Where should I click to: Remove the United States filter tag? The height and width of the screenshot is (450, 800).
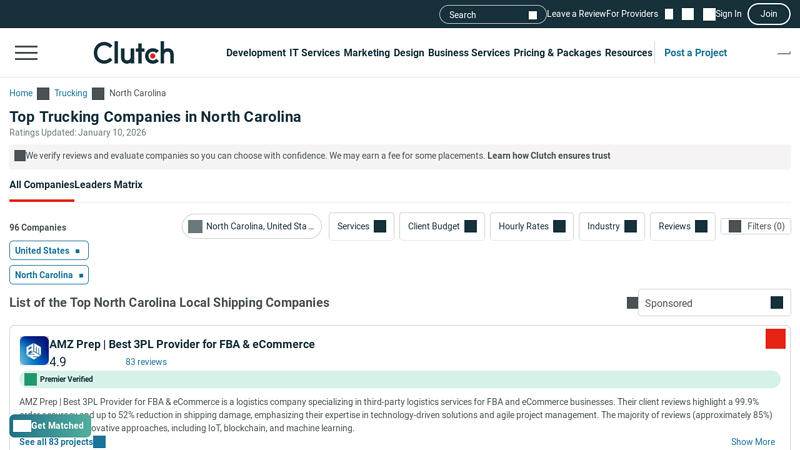point(78,251)
